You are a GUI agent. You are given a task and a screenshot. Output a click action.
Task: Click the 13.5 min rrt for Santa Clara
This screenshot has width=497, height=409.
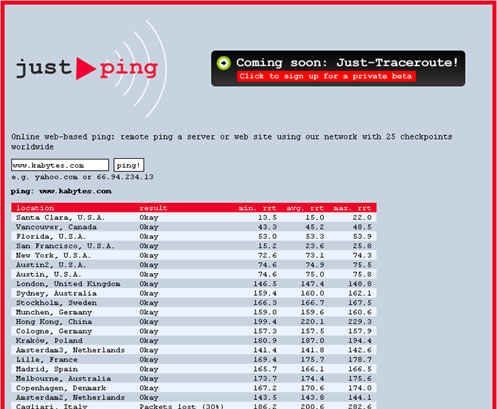tap(267, 217)
